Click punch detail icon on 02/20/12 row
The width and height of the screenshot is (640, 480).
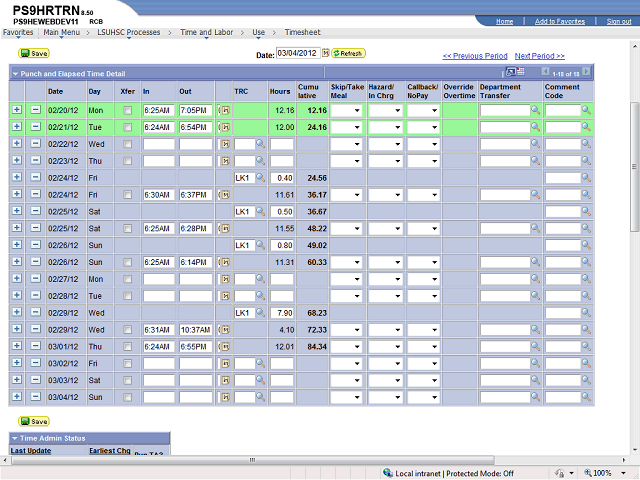click(x=223, y=110)
